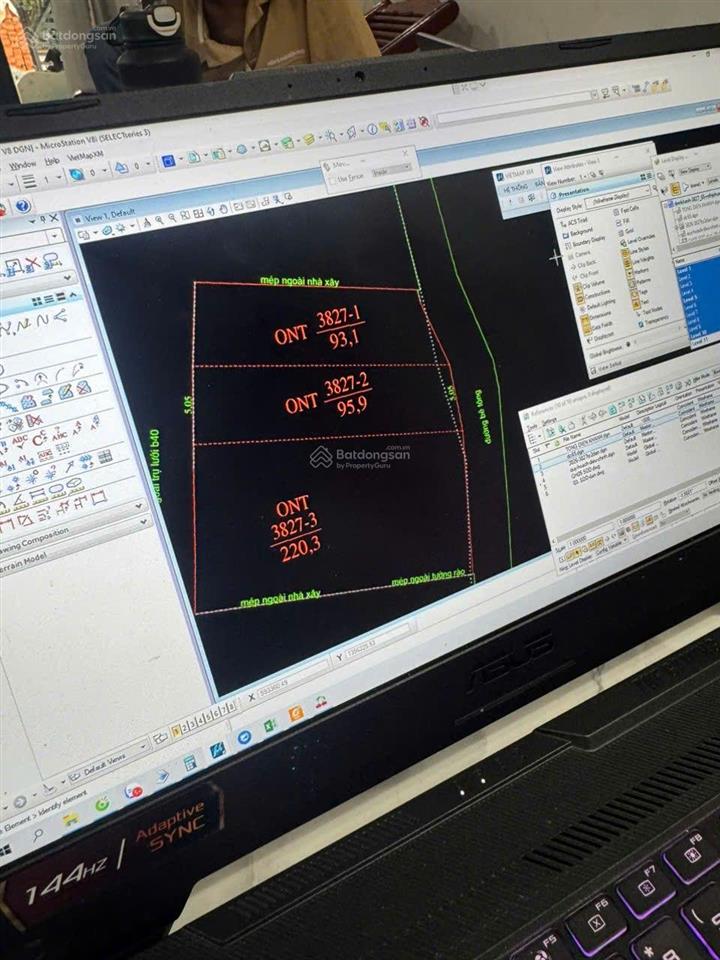Click Zoom In magnifier in View 1 toolbar

click(159, 220)
